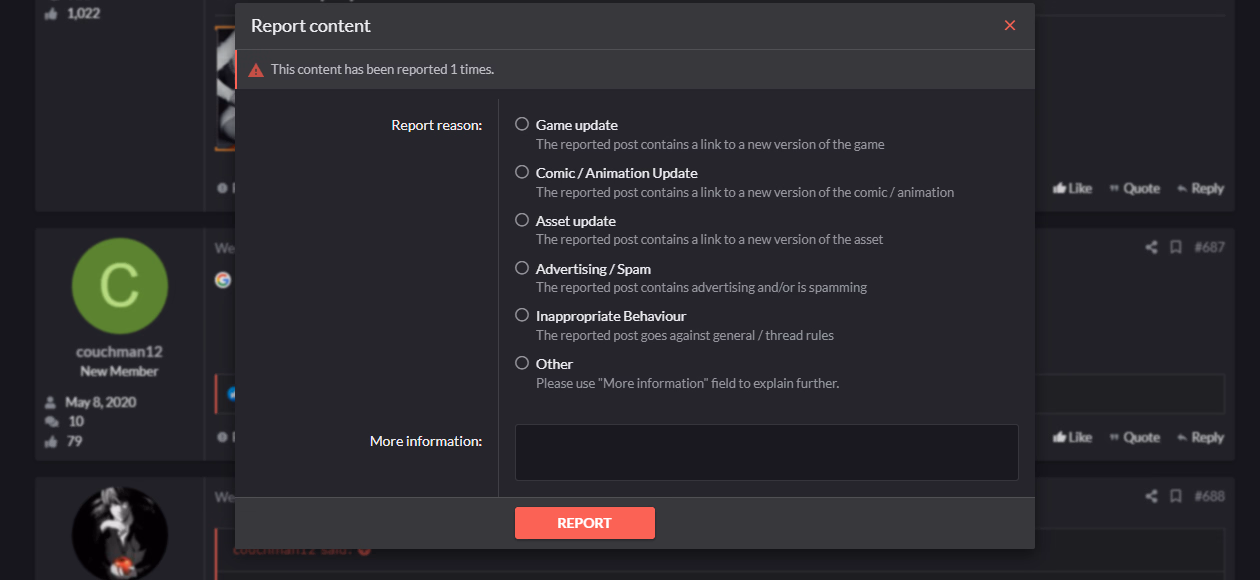
Task: Quote couchman12's post #687
Action: click(1135, 437)
